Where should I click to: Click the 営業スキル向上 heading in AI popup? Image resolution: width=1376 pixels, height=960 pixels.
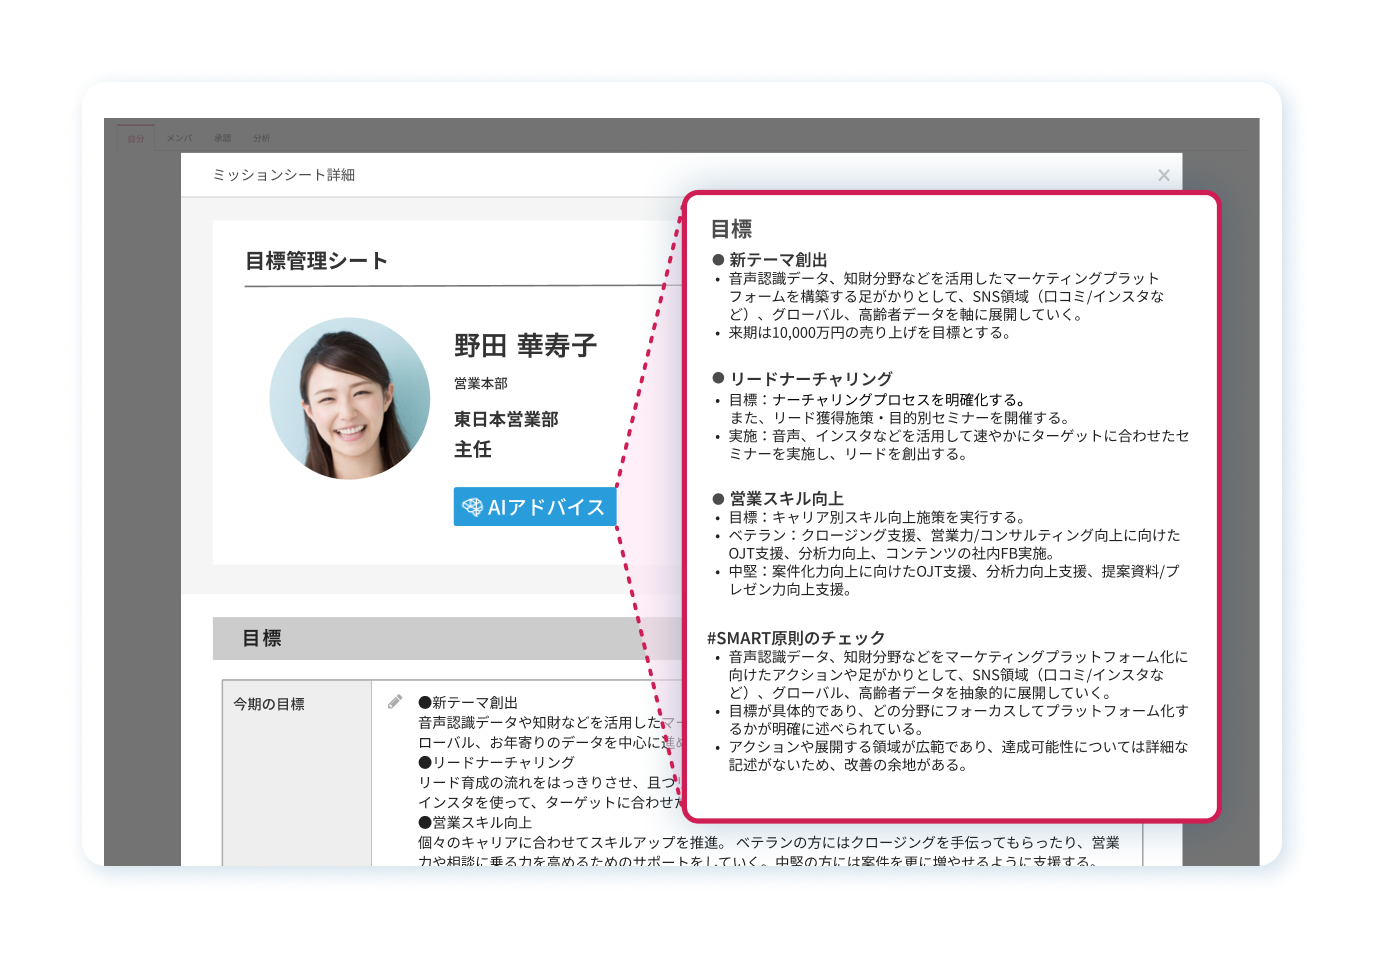click(x=786, y=499)
